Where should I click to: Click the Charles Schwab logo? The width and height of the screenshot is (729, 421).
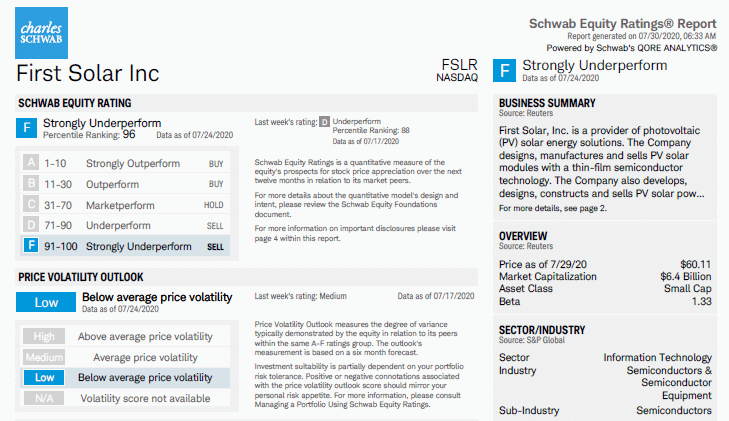(x=41, y=33)
